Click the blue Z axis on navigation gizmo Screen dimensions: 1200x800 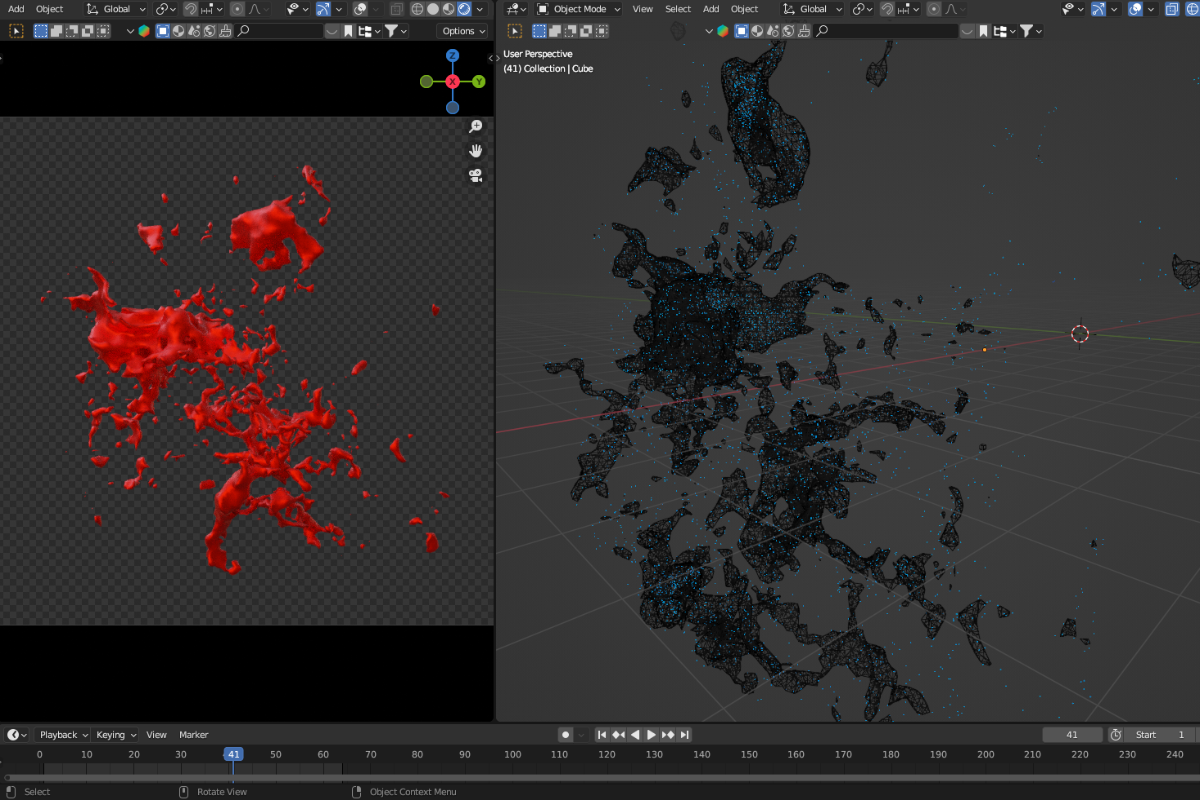452,57
